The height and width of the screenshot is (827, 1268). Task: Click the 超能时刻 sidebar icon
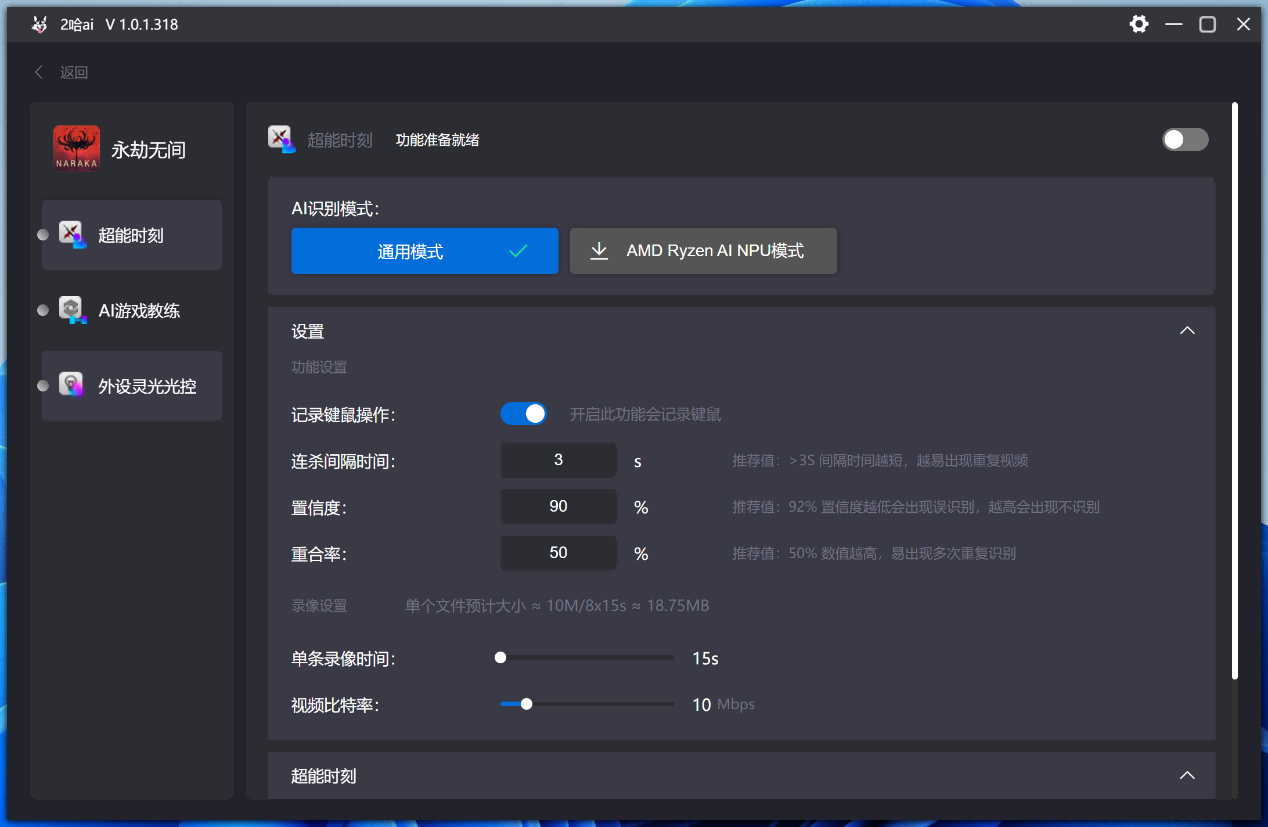click(x=71, y=234)
